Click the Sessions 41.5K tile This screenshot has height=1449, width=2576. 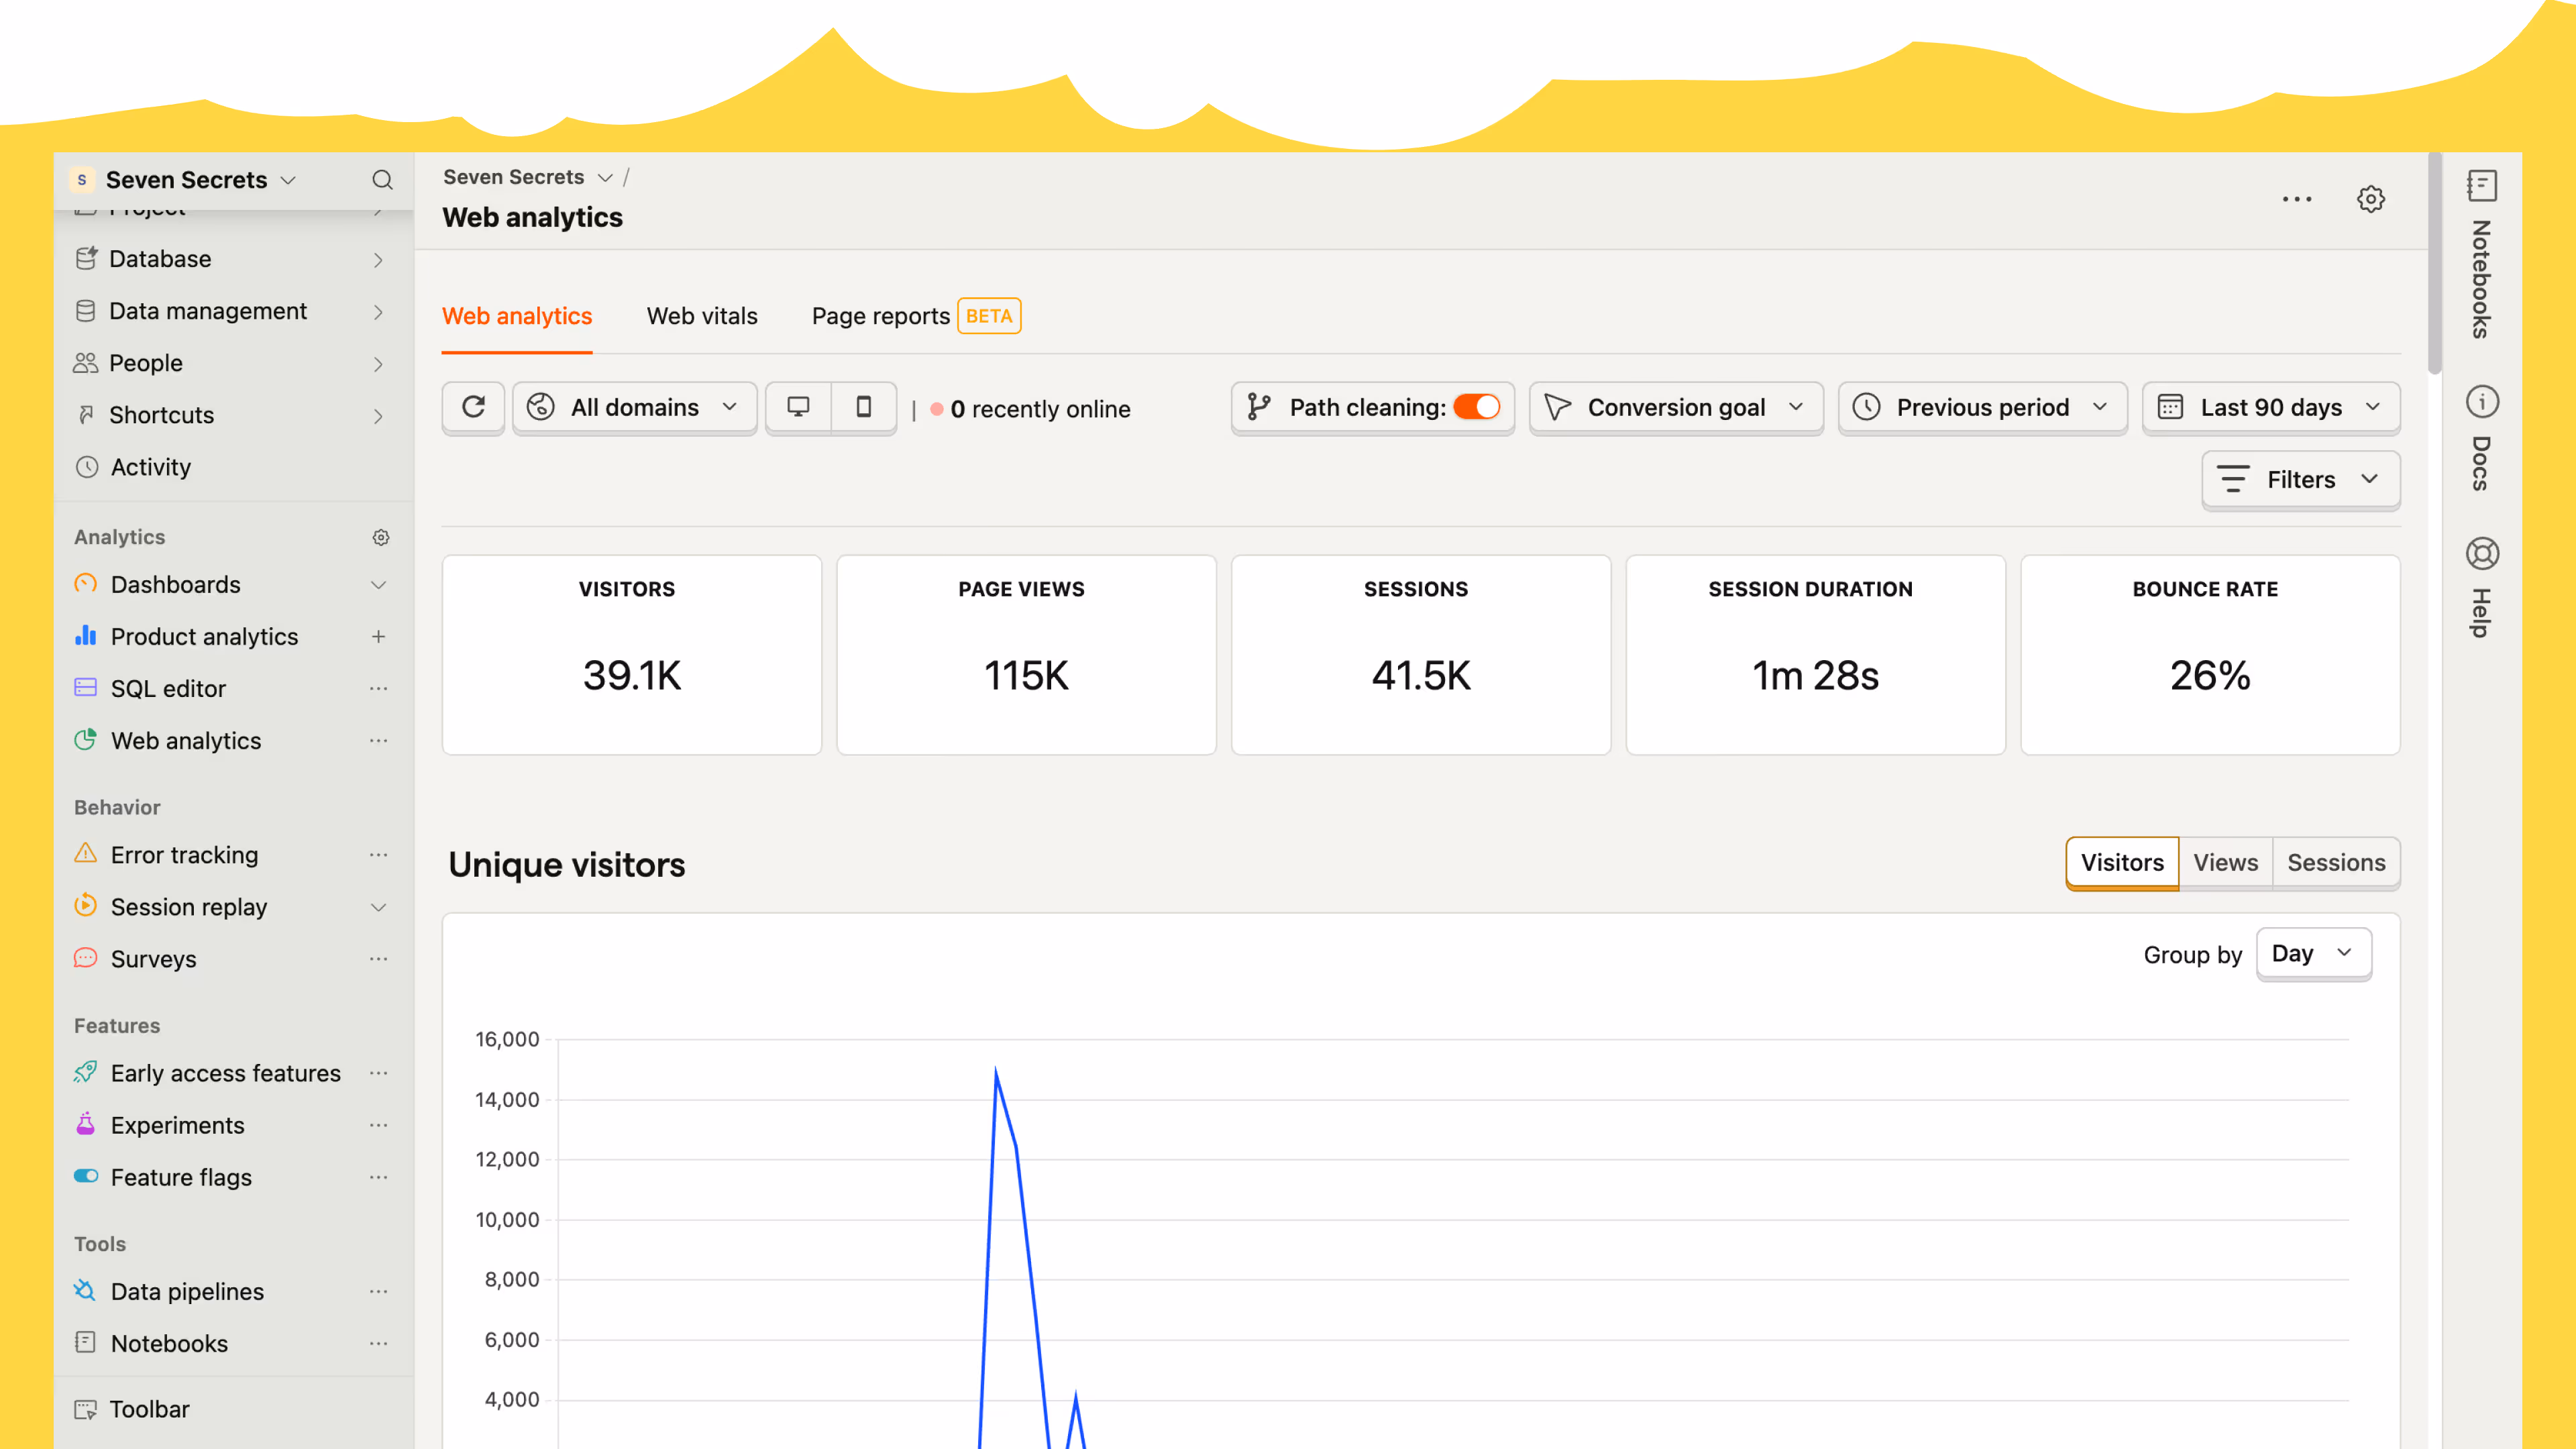pyautogui.click(x=1421, y=655)
